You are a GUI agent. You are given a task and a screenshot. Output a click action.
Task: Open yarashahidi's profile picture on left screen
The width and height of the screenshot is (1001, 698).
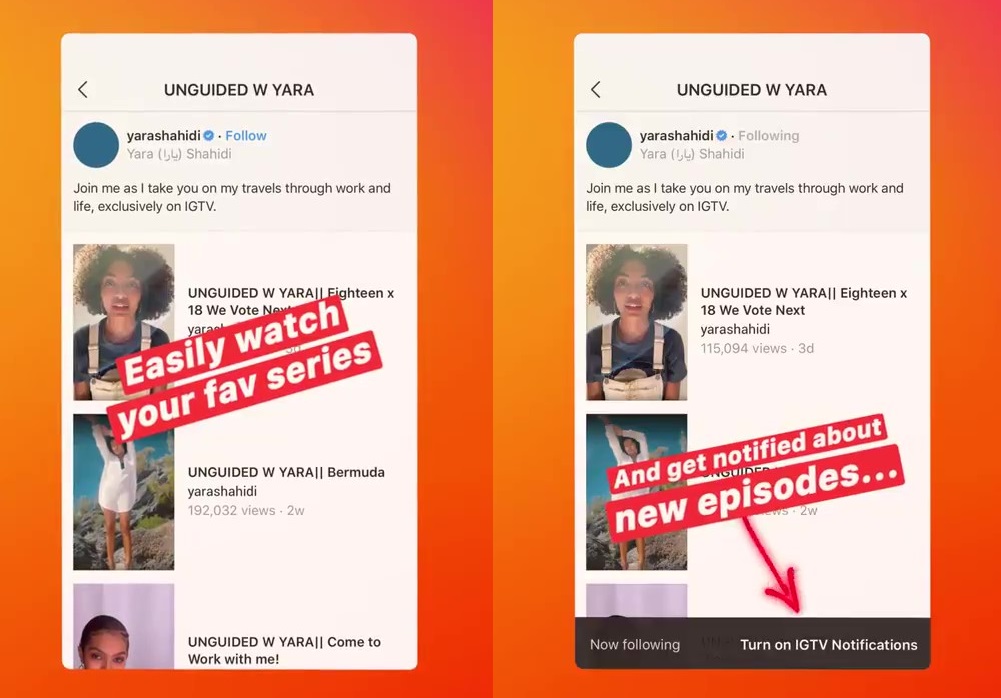click(96, 145)
